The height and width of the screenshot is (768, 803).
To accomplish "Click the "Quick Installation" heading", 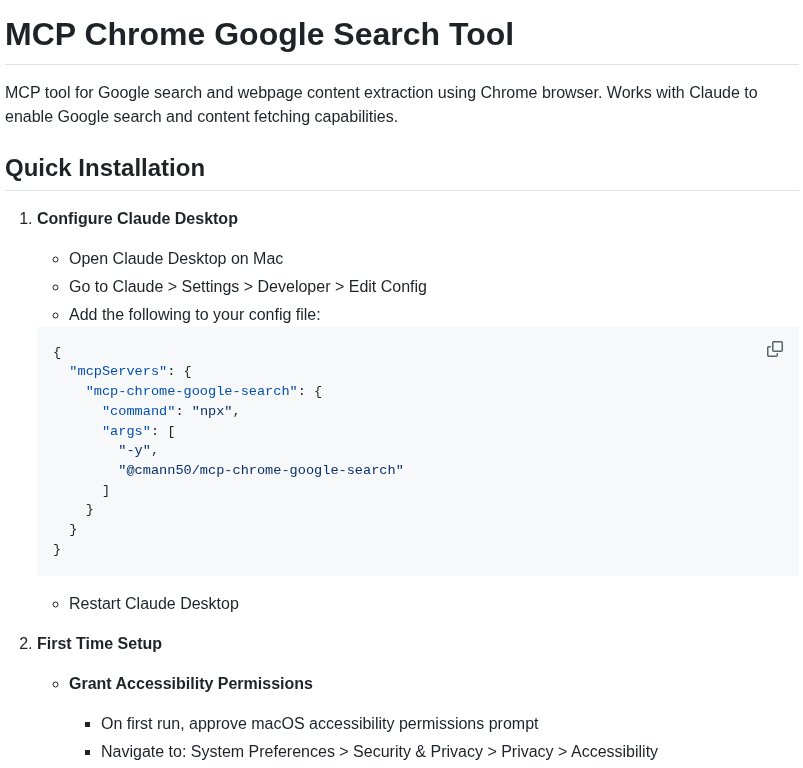I will pyautogui.click(x=105, y=168).
